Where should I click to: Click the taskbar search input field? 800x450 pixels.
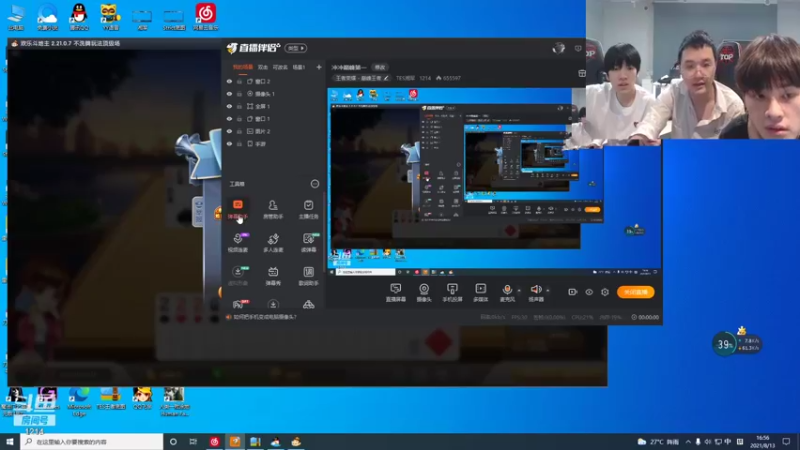[92, 442]
